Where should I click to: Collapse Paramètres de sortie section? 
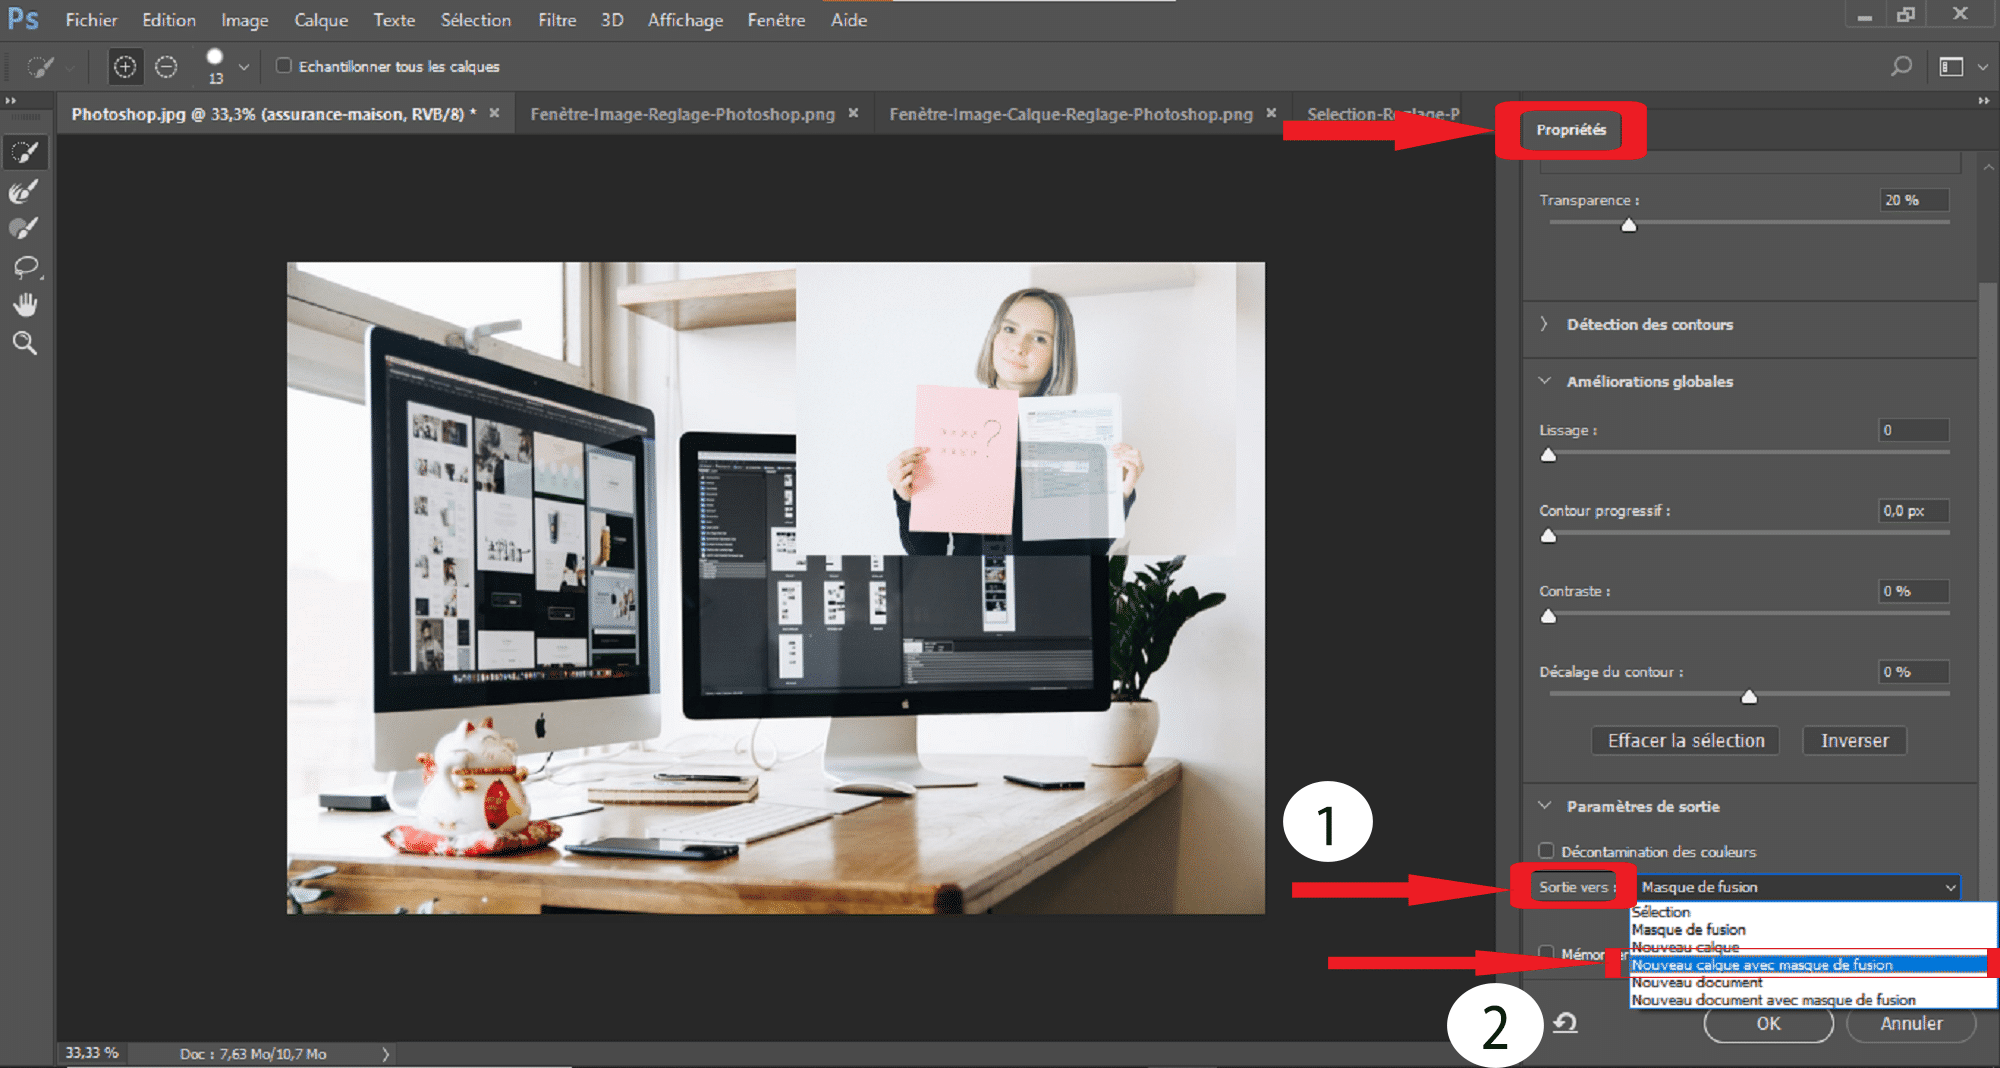click(x=1545, y=806)
